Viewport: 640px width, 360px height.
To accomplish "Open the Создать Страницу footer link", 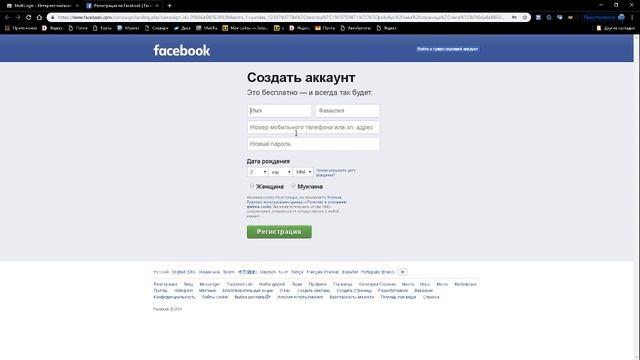I will click(x=354, y=291).
